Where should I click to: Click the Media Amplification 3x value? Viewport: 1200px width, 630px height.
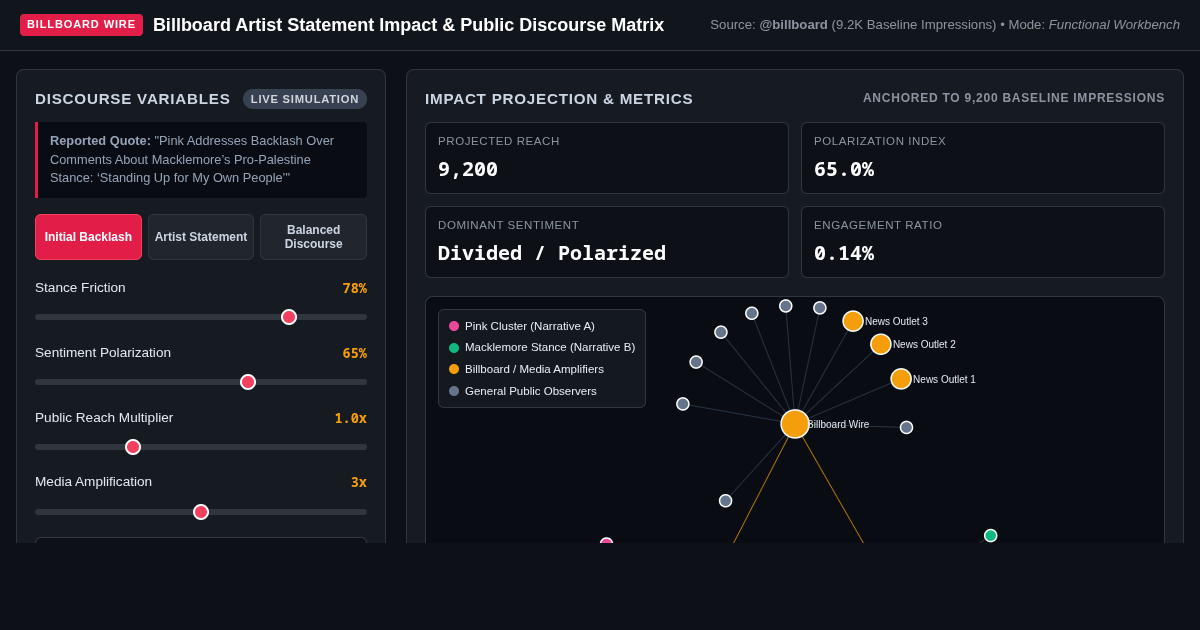tap(359, 482)
